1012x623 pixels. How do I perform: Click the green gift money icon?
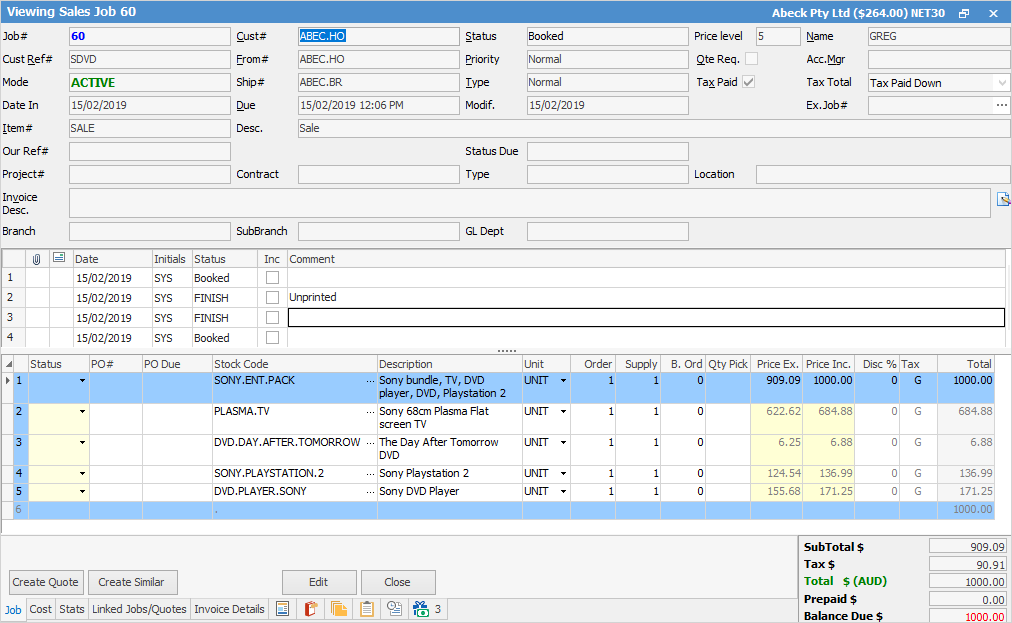421,609
